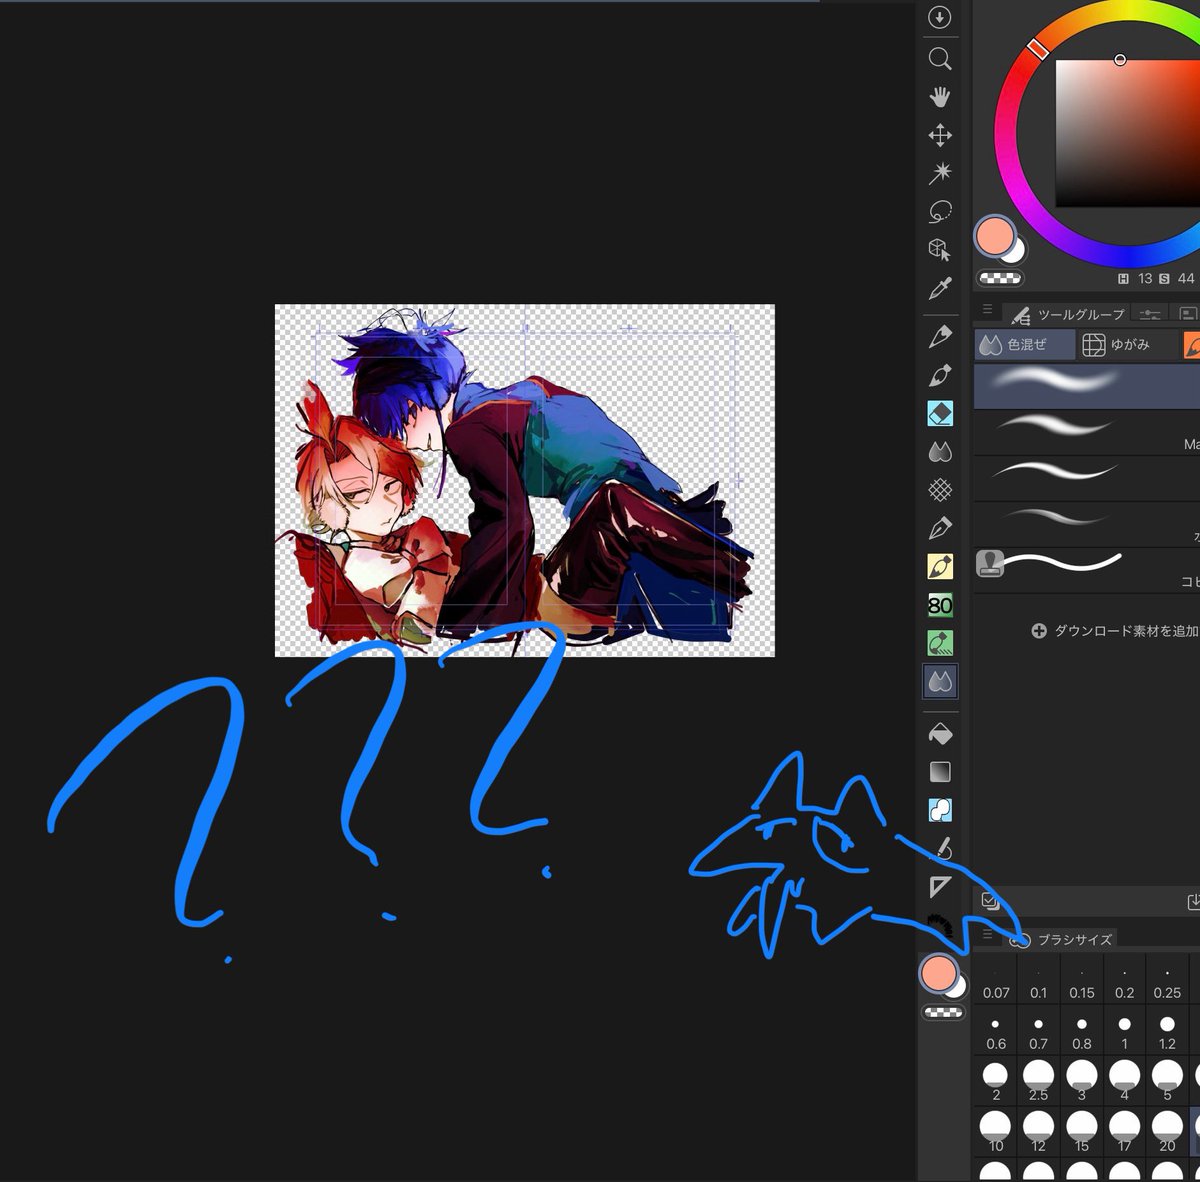Select the Zoom magnifier tool
The width and height of the screenshot is (1200, 1182).
[940, 59]
